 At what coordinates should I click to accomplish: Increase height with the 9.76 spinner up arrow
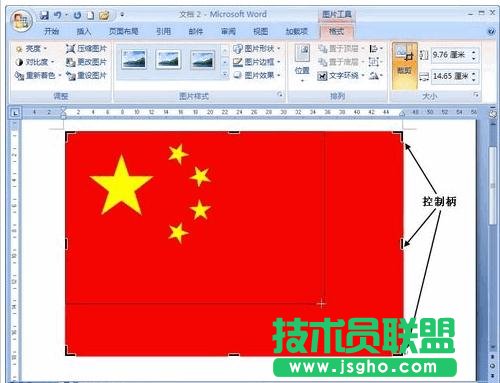(474, 52)
